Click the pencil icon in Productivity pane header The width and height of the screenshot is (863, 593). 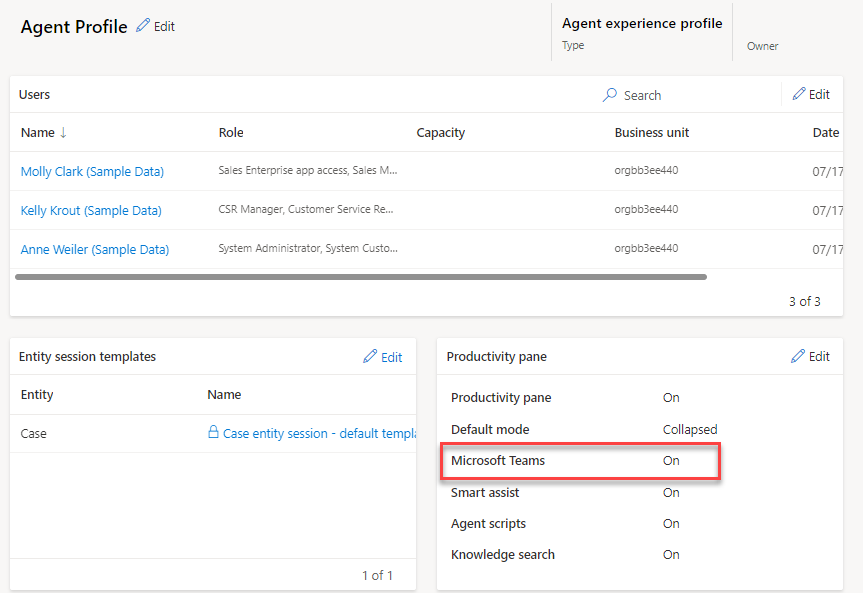coord(798,356)
